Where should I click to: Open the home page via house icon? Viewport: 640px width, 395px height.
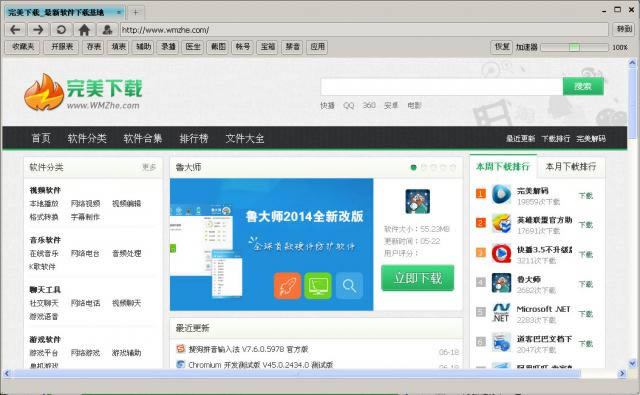click(x=84, y=30)
